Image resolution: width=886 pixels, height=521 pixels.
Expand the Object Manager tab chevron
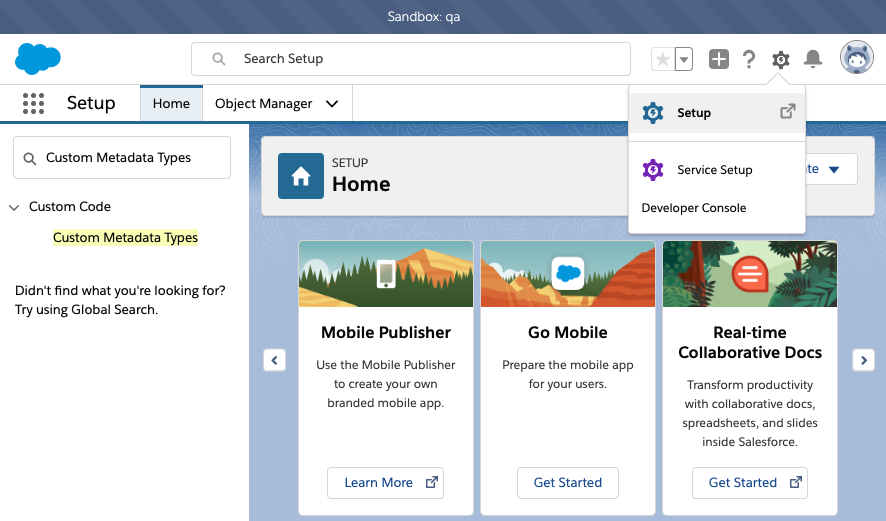(332, 104)
